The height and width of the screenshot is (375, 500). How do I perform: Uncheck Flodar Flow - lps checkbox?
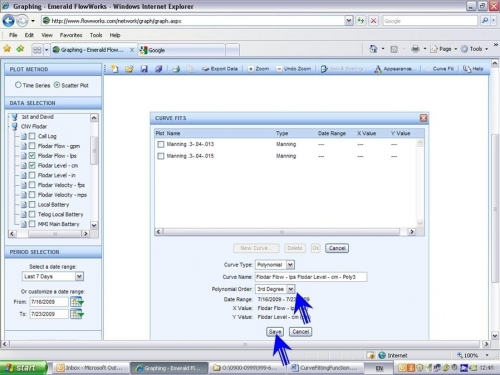32,155
